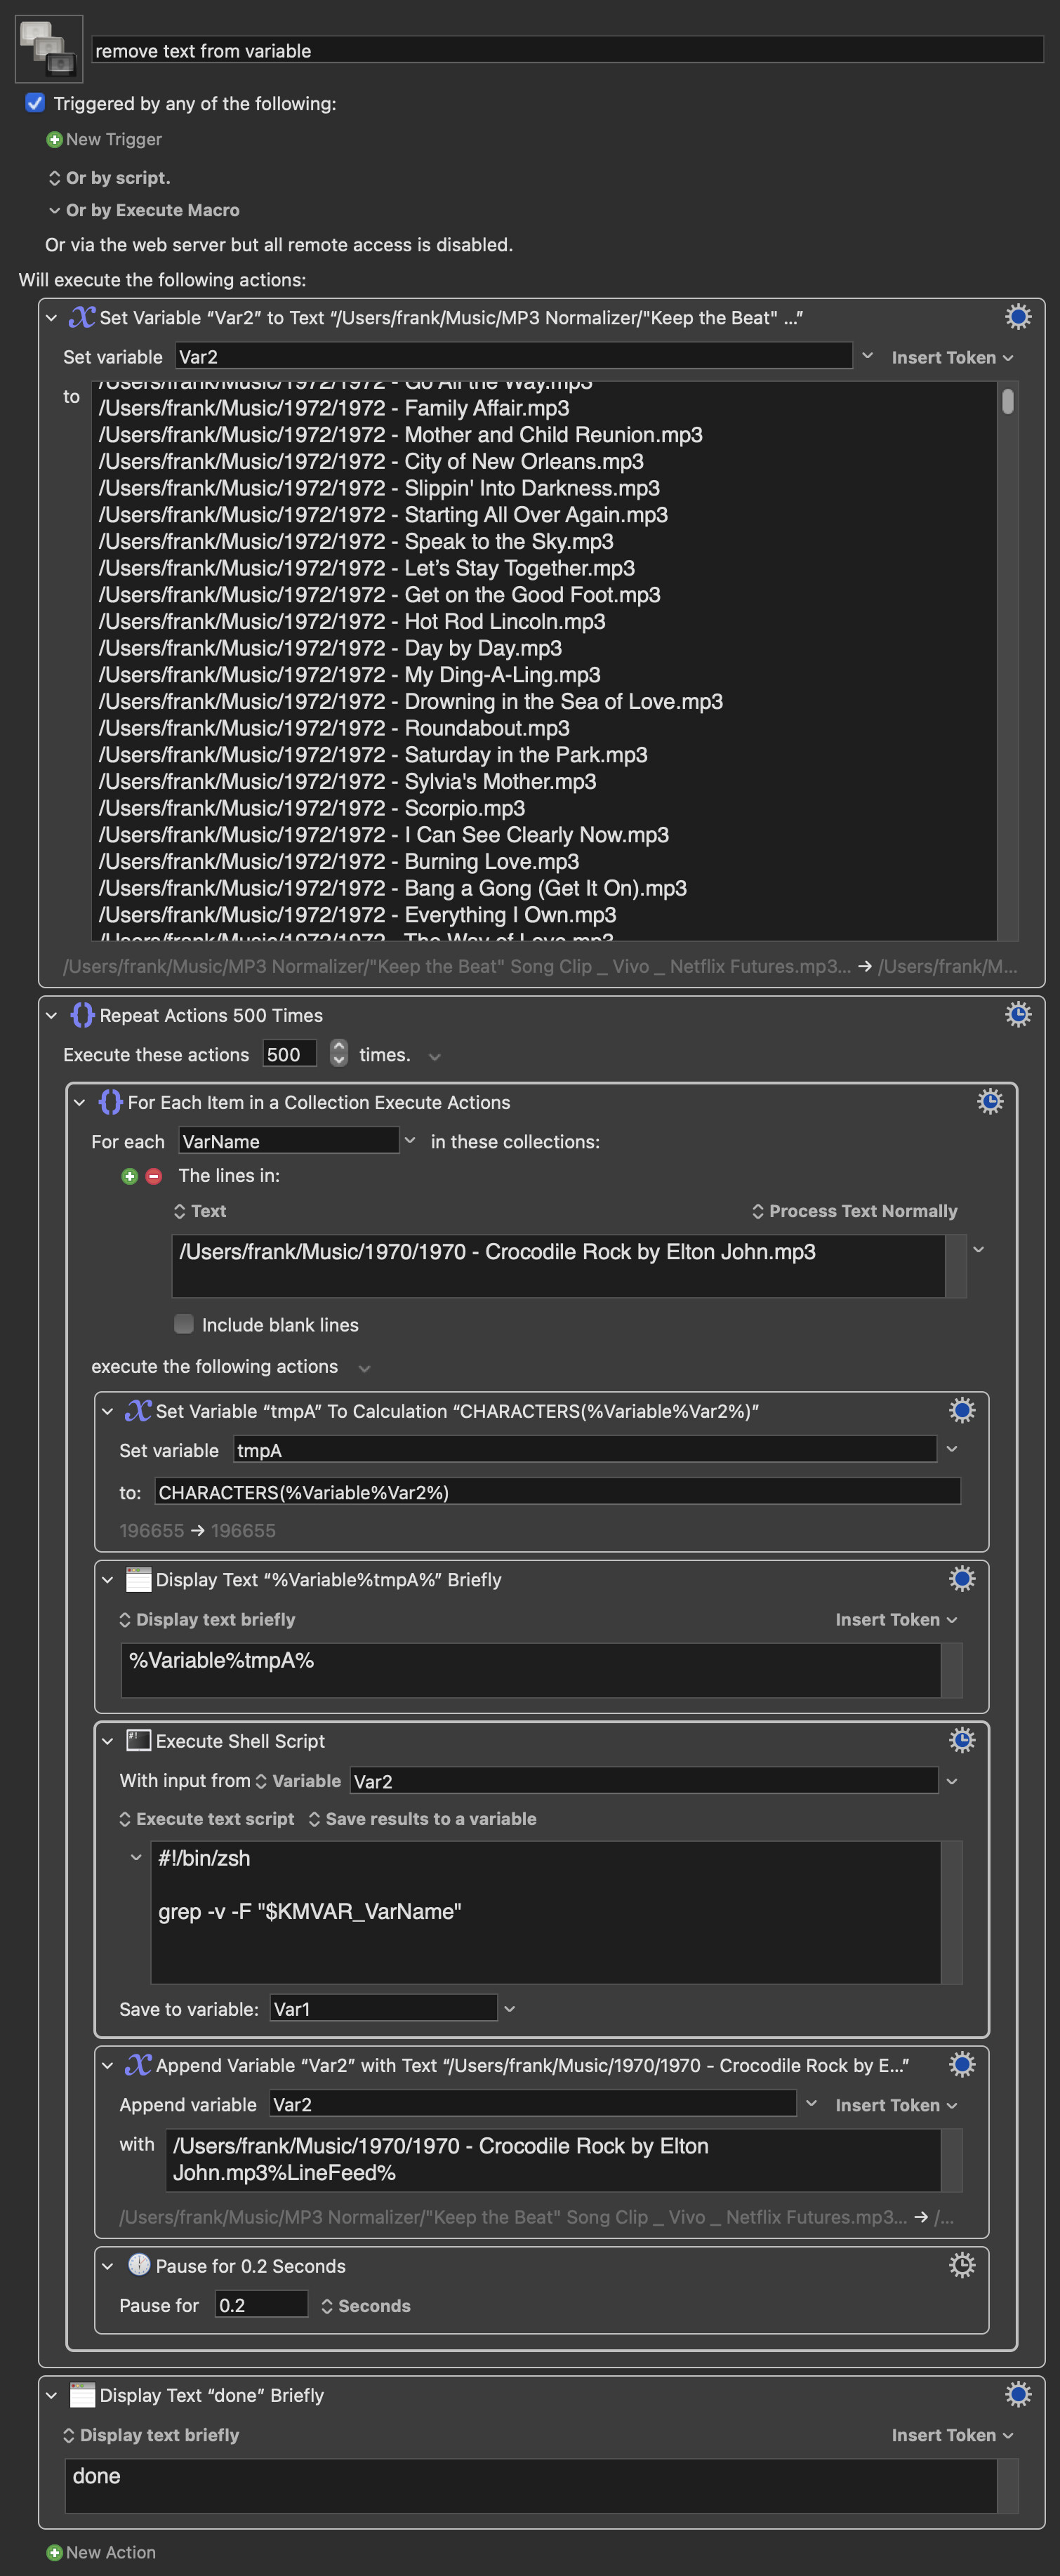The width and height of the screenshot is (1060, 2576).
Task: Enable 'Include blank lines' checkbox
Action: [x=184, y=1324]
